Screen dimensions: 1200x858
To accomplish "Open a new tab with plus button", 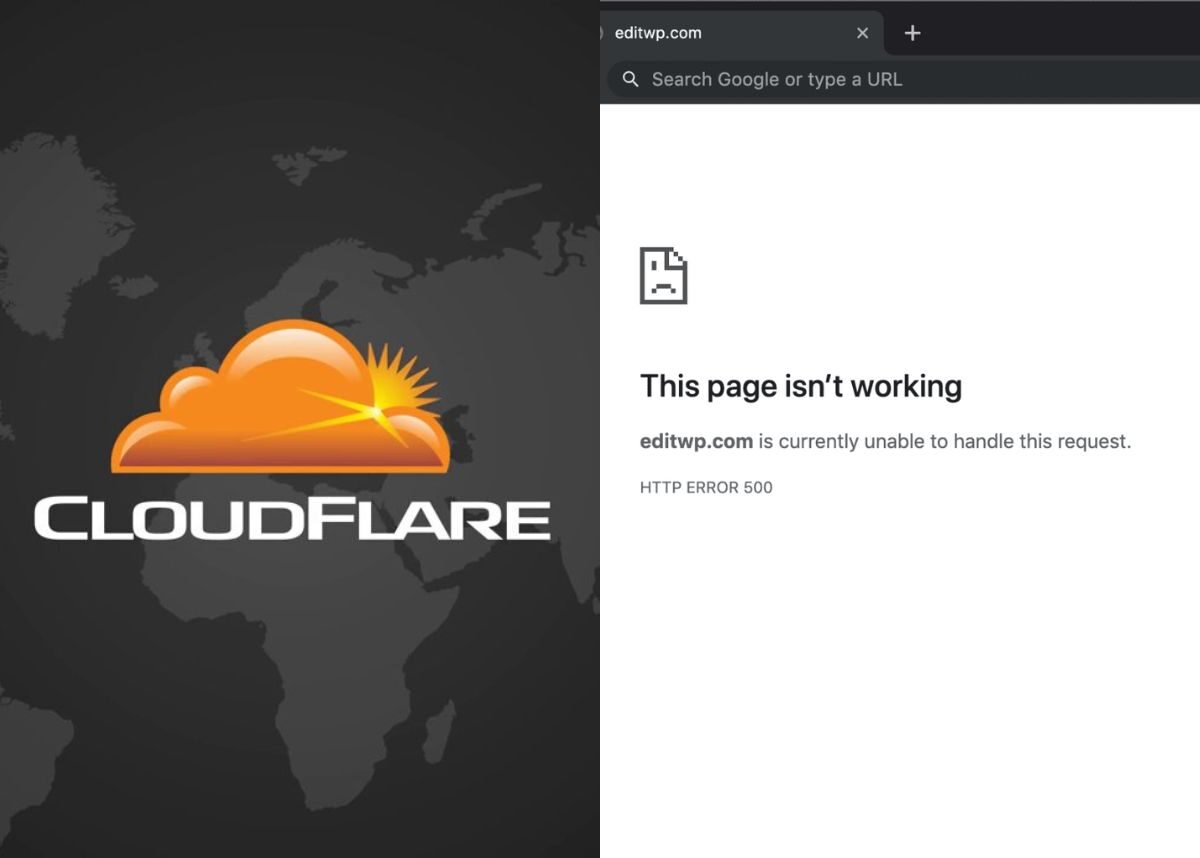I will [x=912, y=33].
